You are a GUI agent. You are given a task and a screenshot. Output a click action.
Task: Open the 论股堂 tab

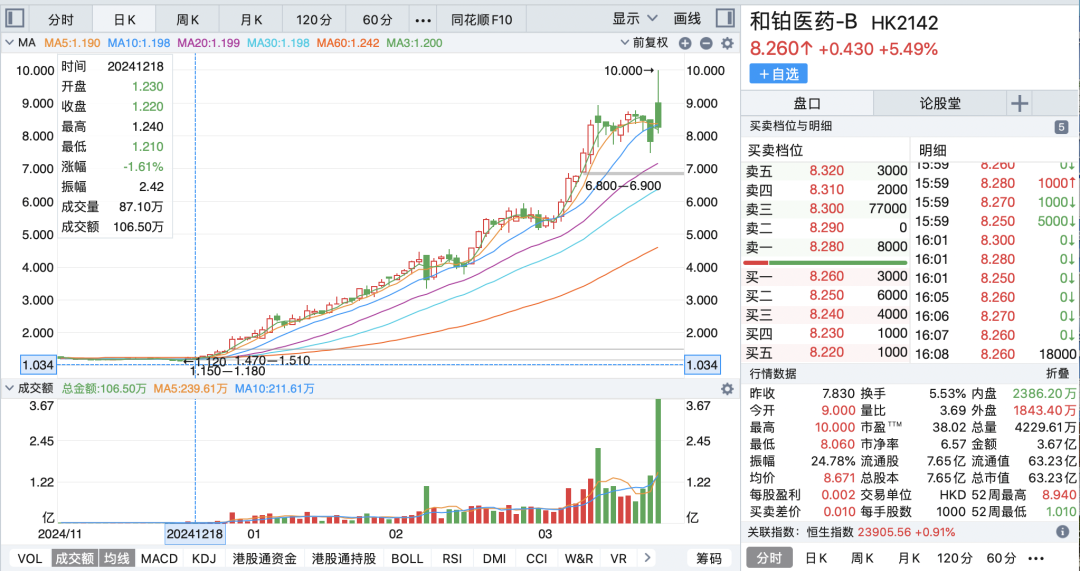tap(940, 103)
